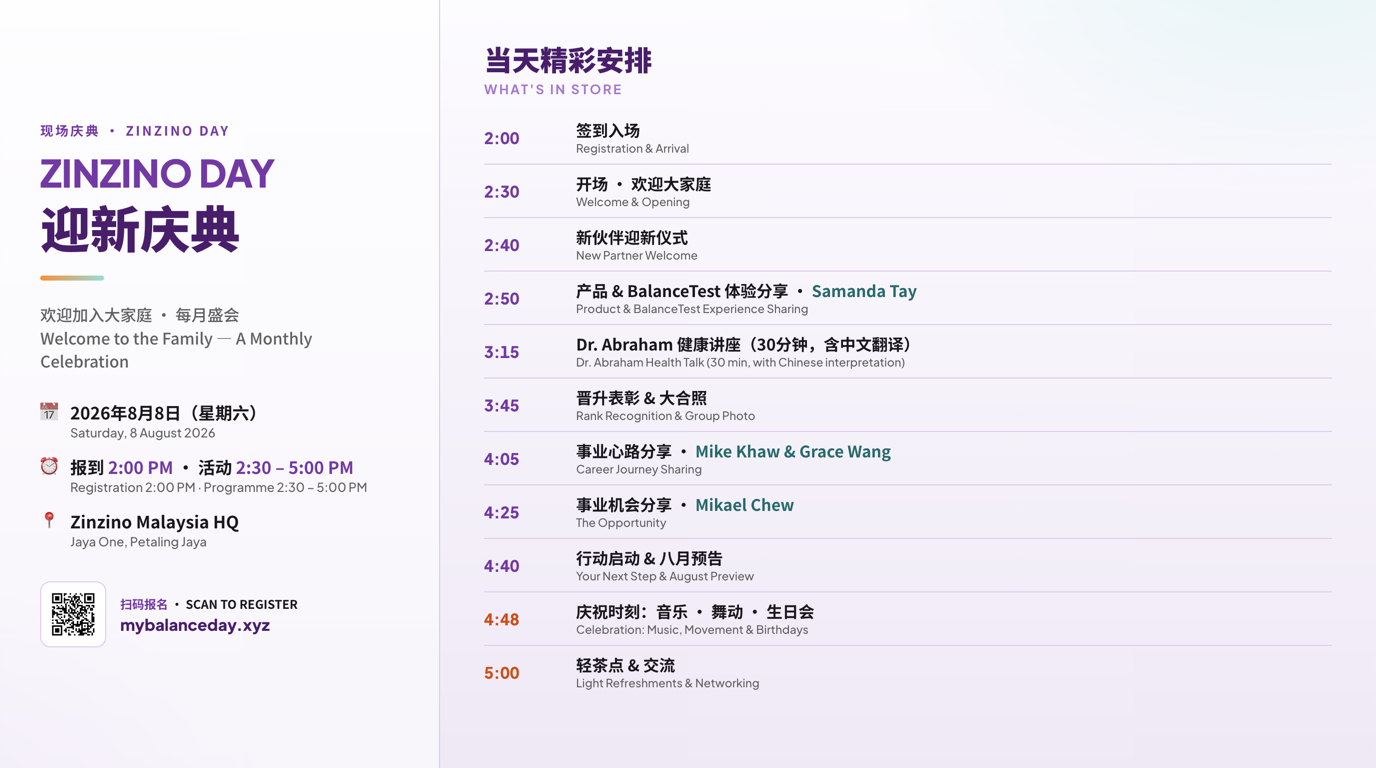The height and width of the screenshot is (768, 1376).
Task: Click Career Journey Sharing text
Action: [639, 469]
